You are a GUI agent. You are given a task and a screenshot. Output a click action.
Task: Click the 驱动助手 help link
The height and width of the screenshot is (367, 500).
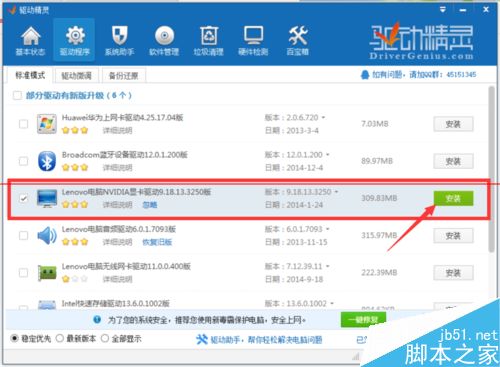(266, 340)
